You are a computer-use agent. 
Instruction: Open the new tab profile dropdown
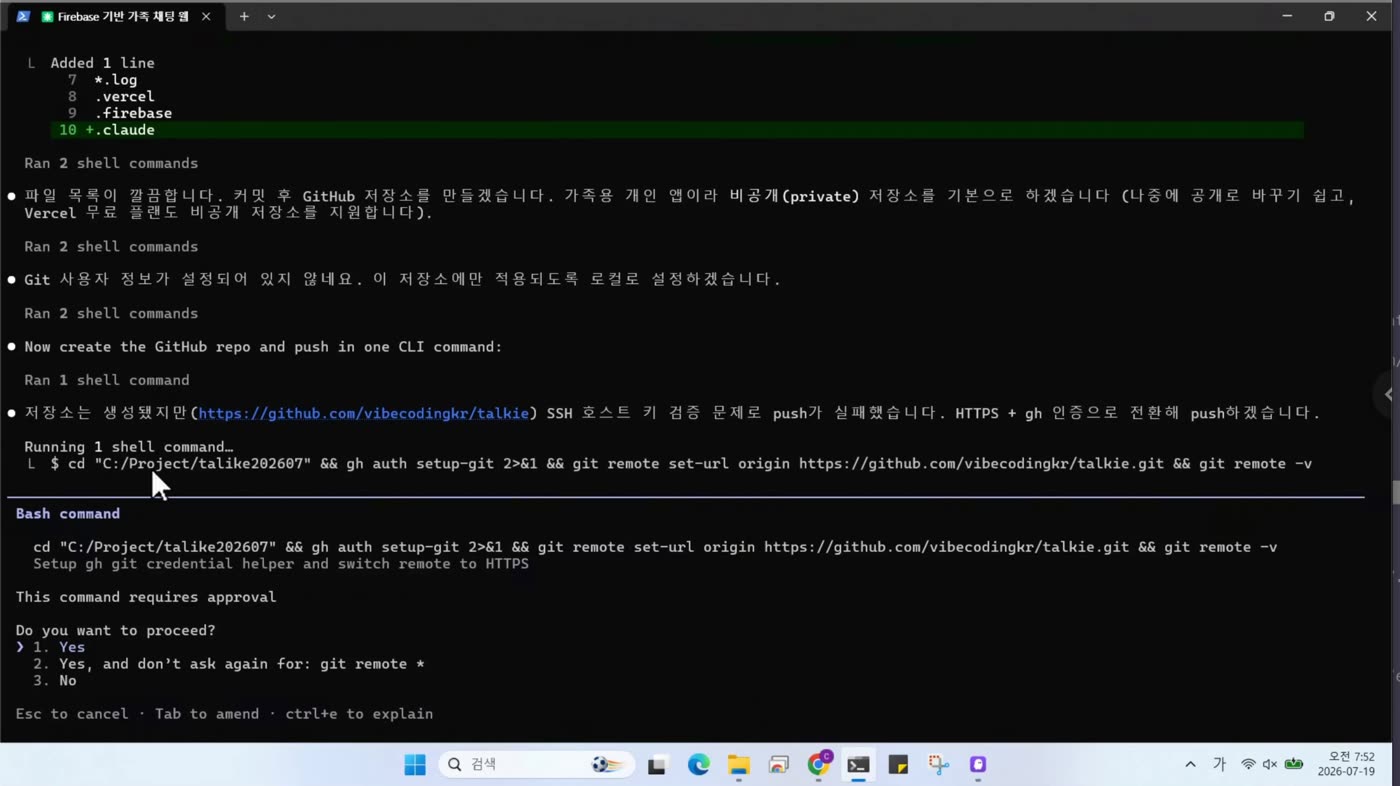(271, 17)
